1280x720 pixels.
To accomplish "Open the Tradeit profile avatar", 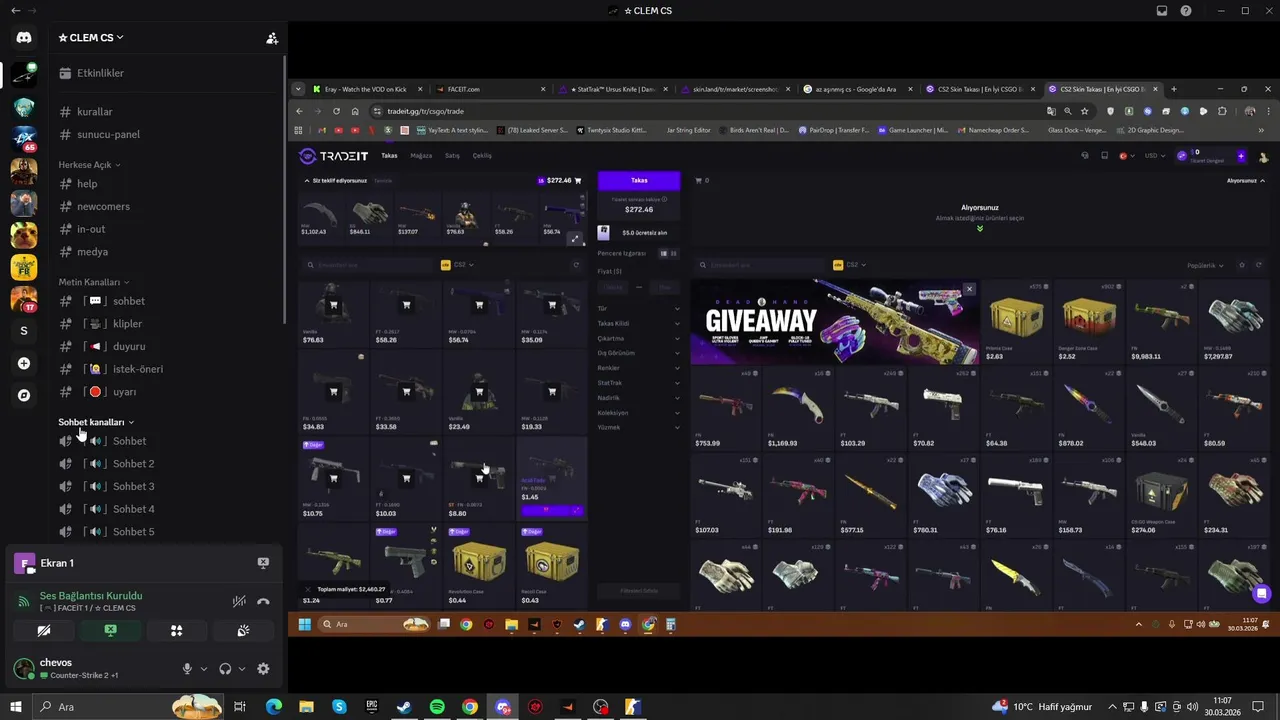I will point(1263,156).
